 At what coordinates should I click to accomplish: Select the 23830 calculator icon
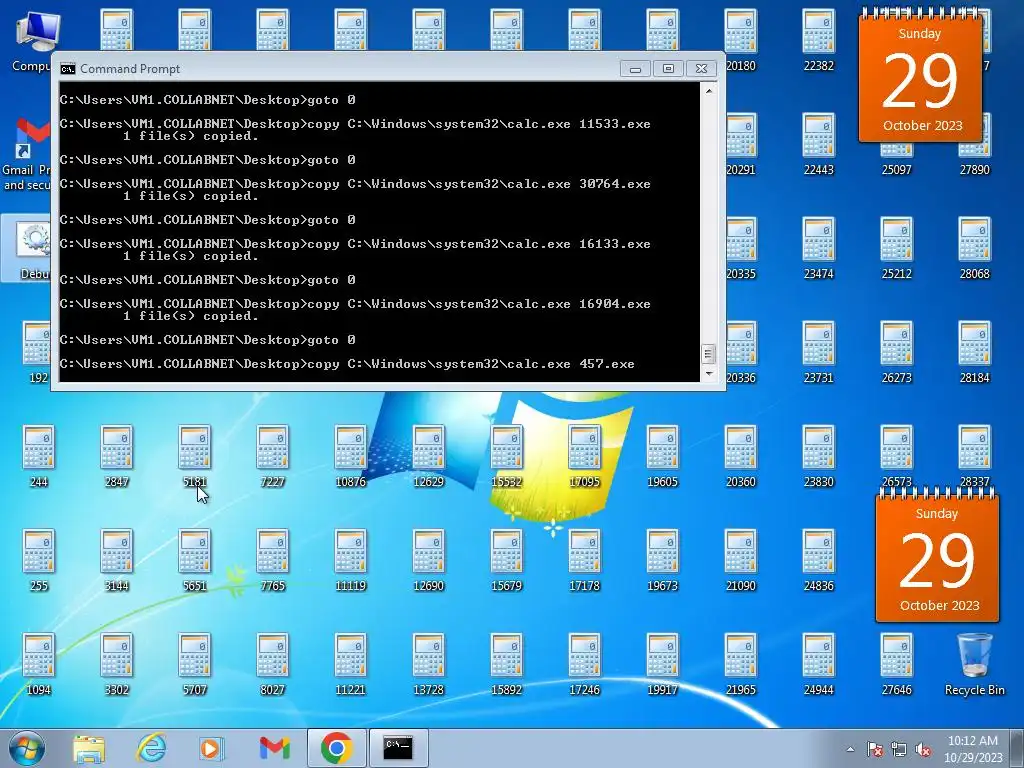[818, 456]
